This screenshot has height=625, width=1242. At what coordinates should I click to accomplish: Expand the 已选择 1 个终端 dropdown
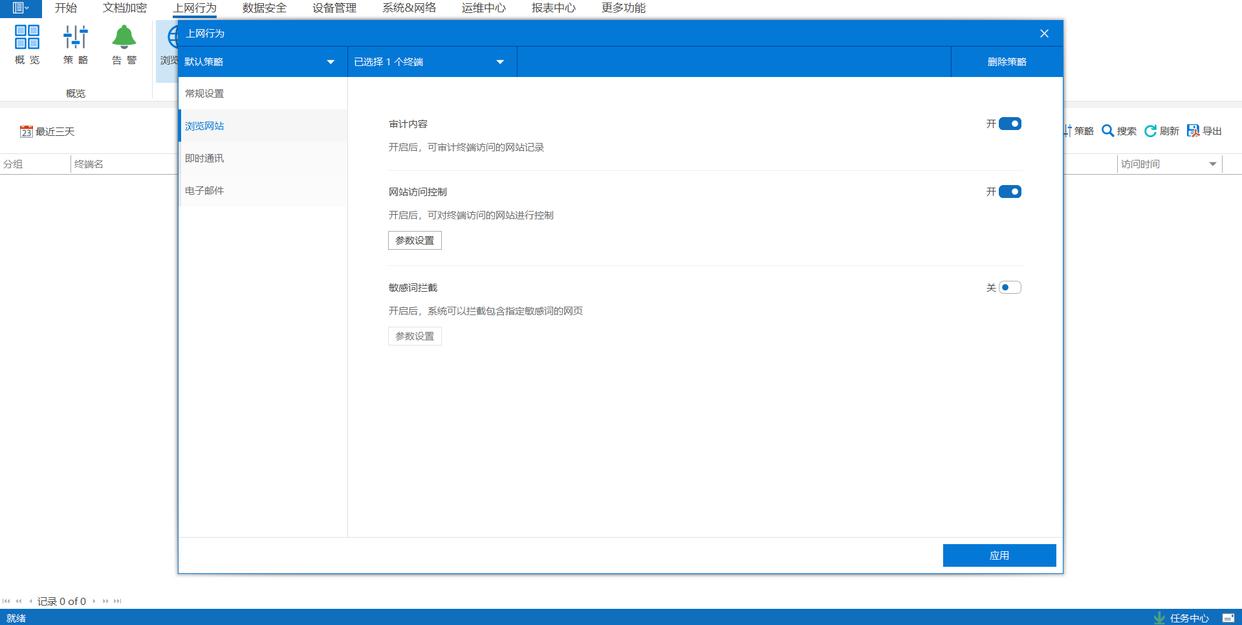pos(500,62)
